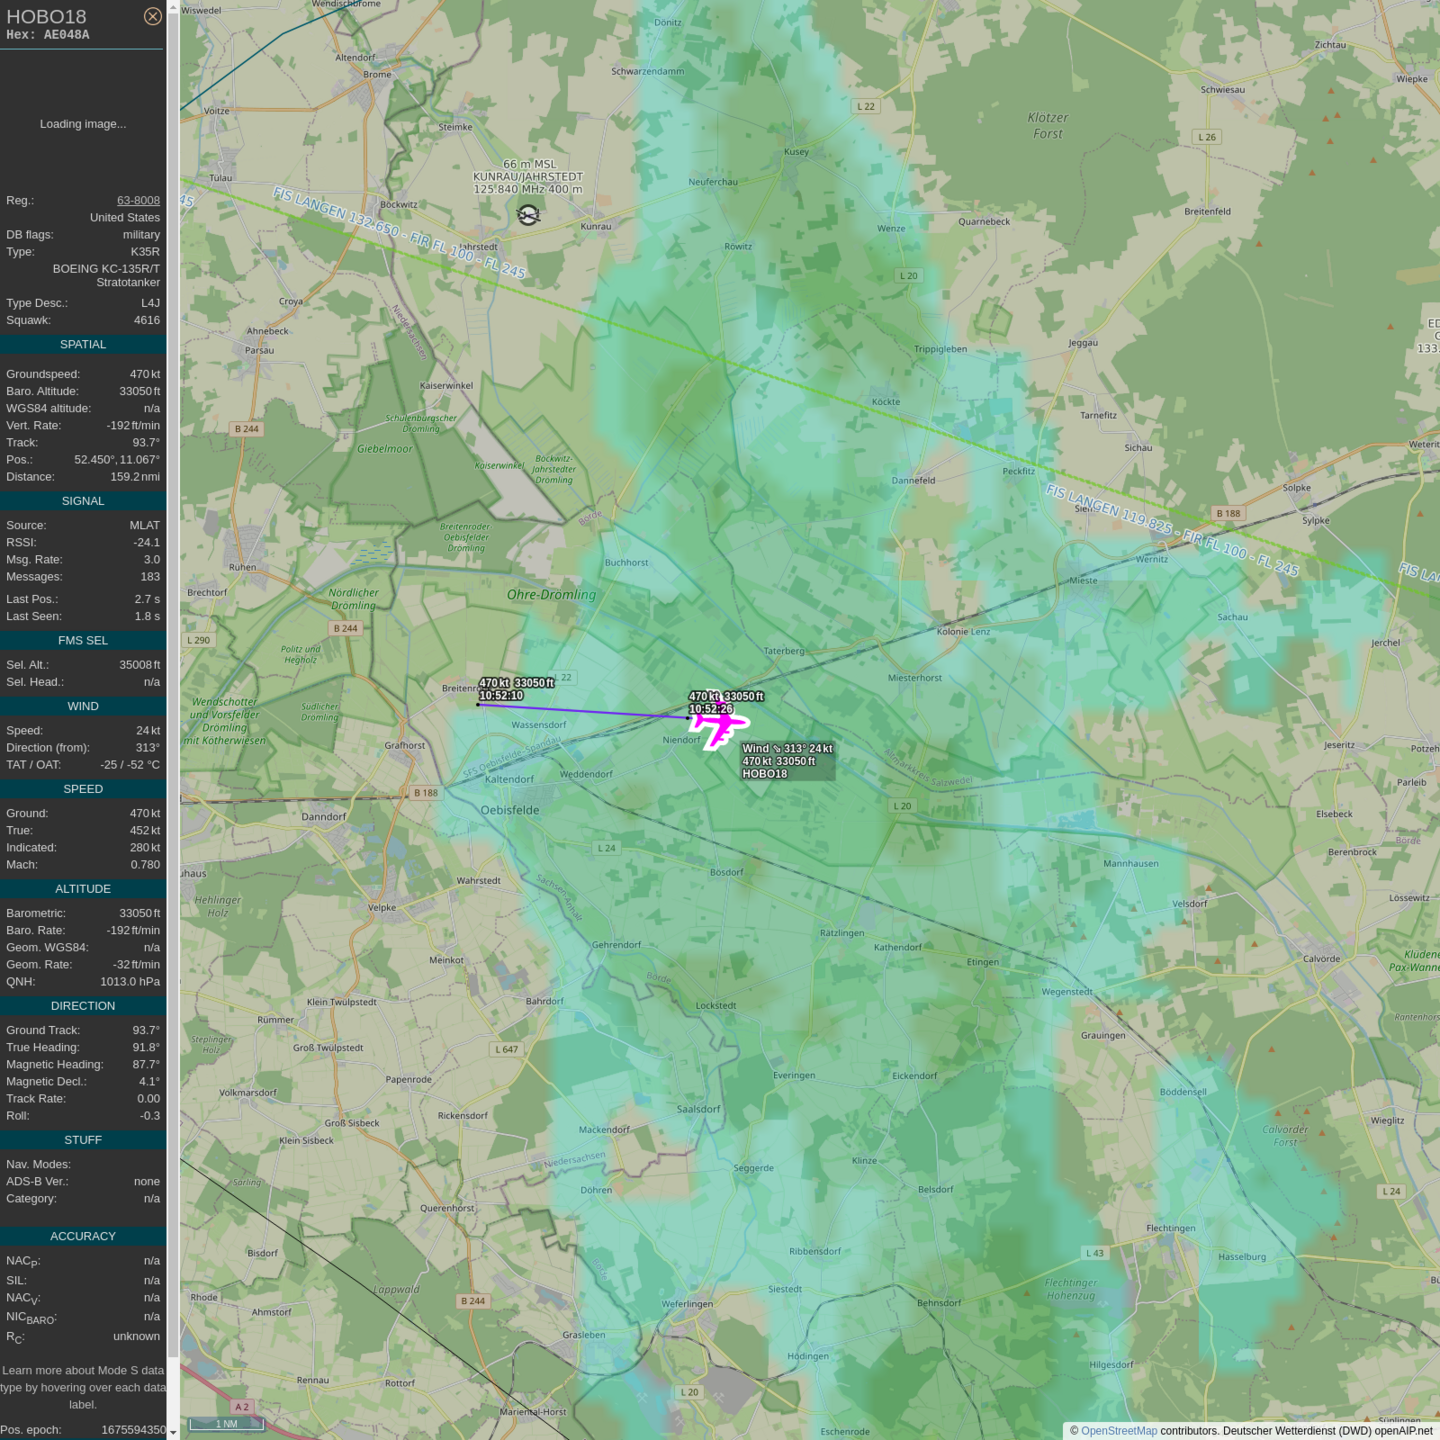Click the SPATIAL section header
This screenshot has height=1440, width=1440.
click(83, 345)
